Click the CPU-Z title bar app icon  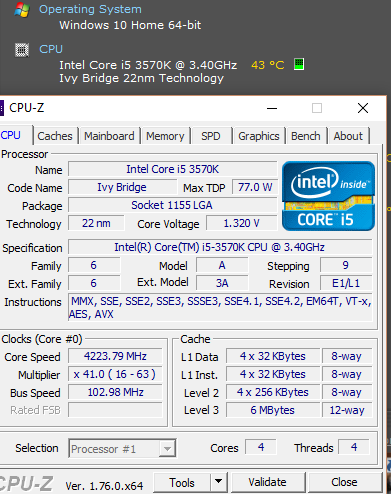(2, 108)
